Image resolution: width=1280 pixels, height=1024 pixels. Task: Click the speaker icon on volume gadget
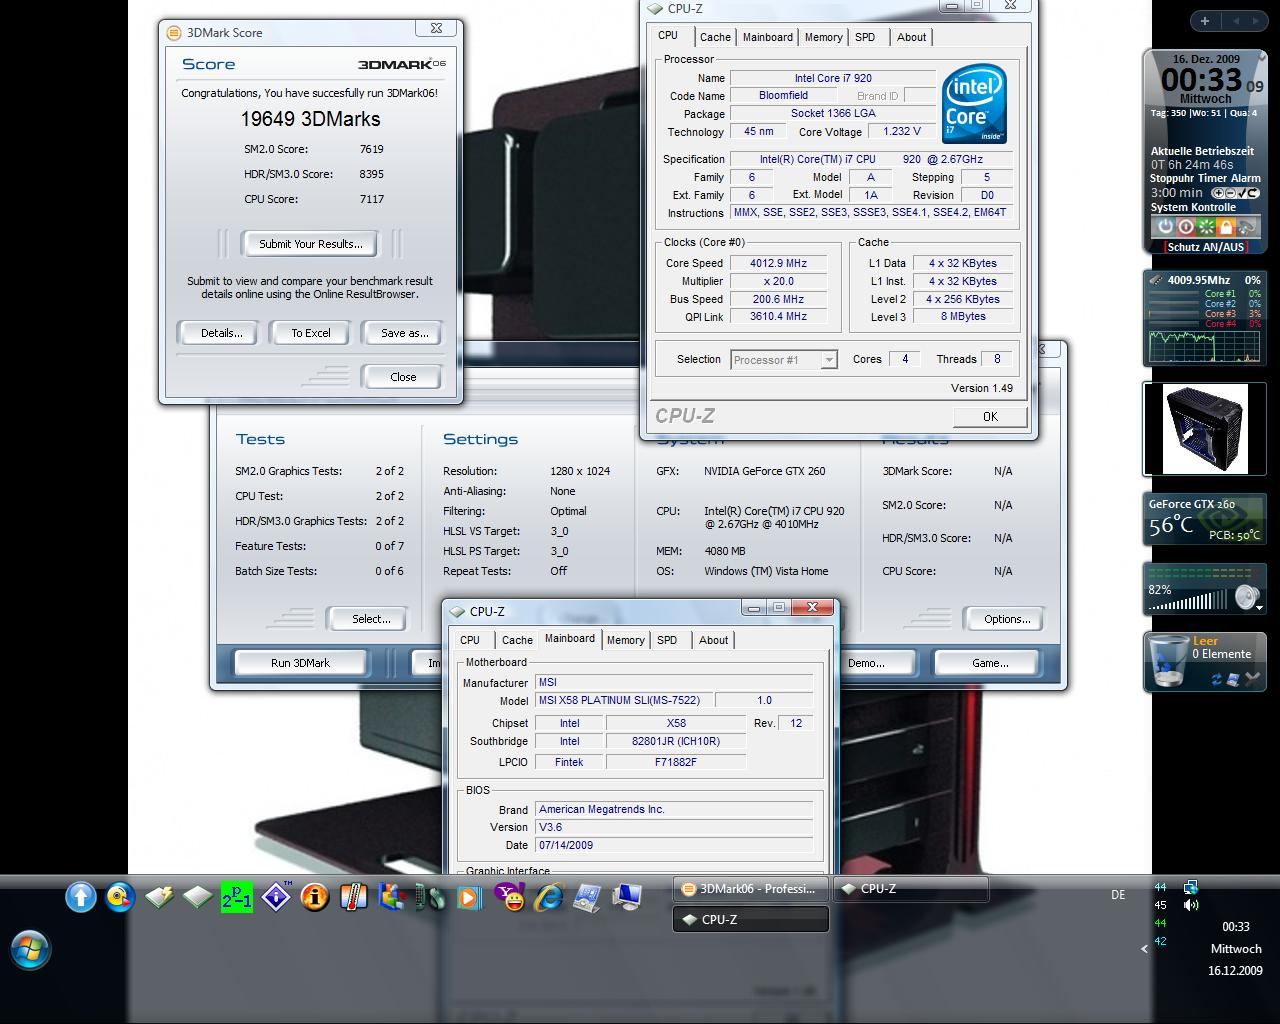(1245, 598)
